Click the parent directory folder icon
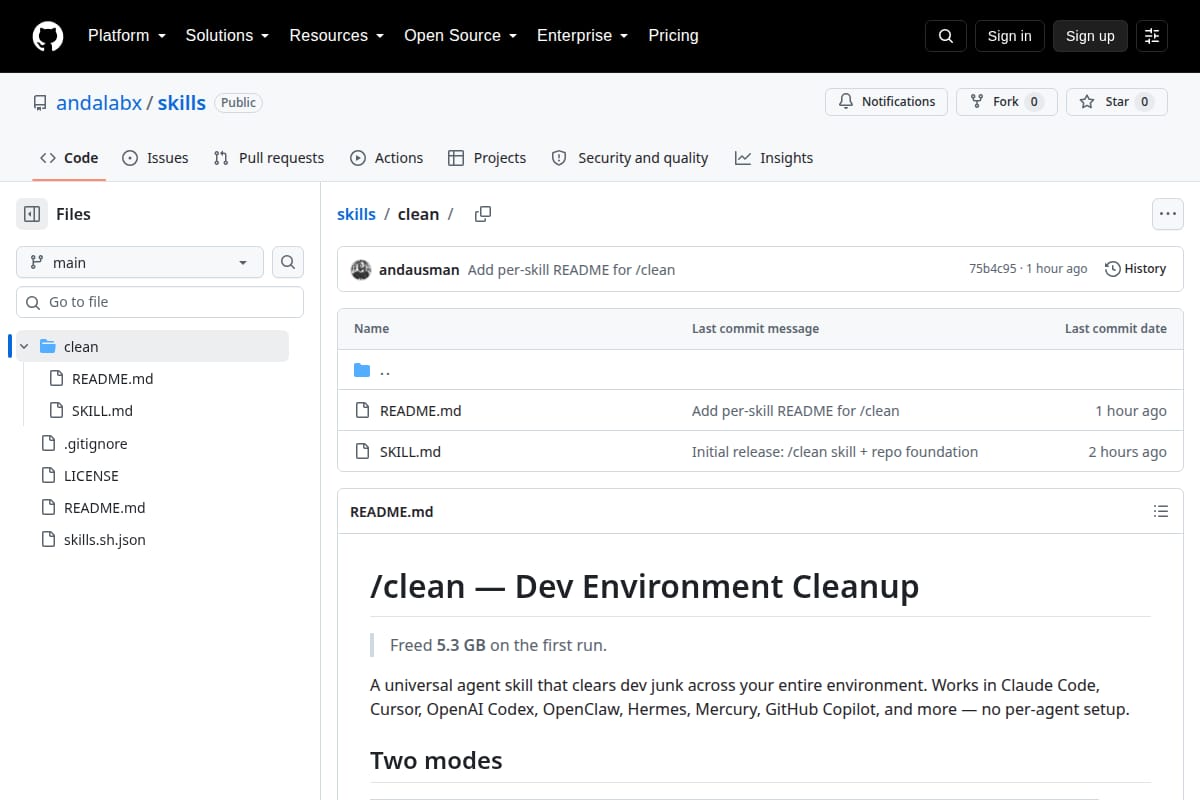The width and height of the screenshot is (1200, 800). (362, 371)
